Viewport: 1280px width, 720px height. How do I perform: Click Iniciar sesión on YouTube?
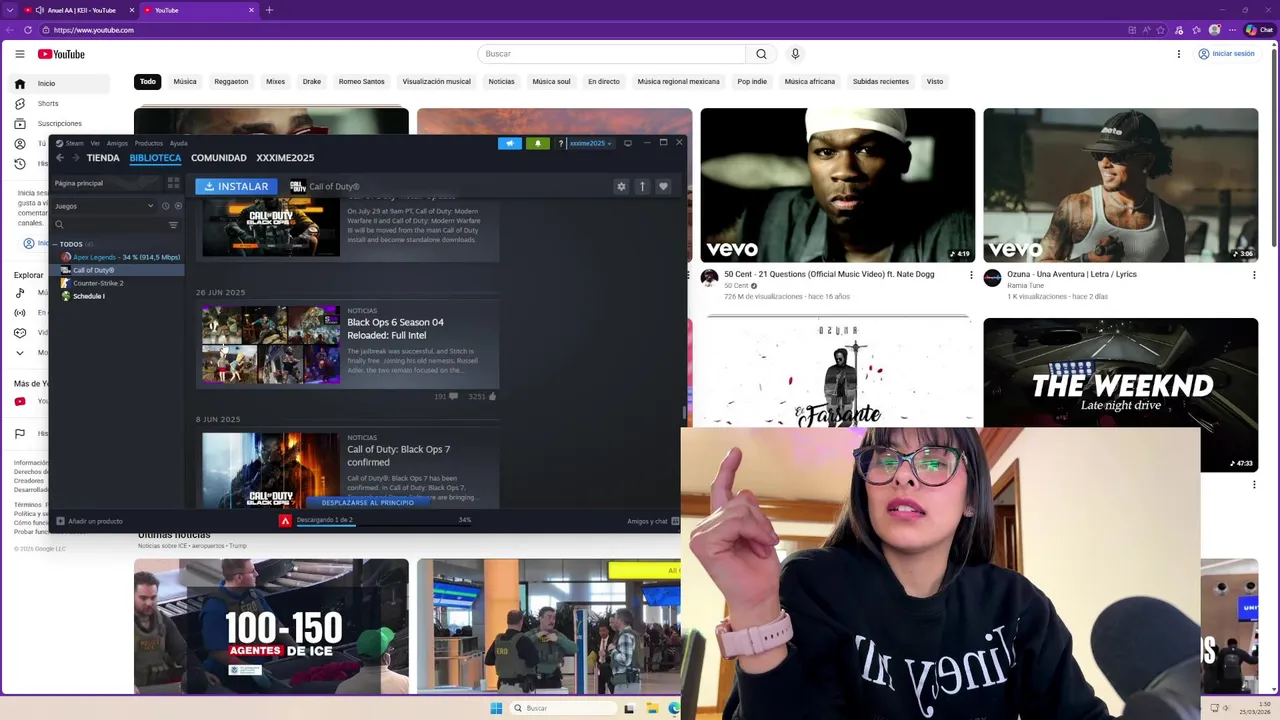(1226, 54)
